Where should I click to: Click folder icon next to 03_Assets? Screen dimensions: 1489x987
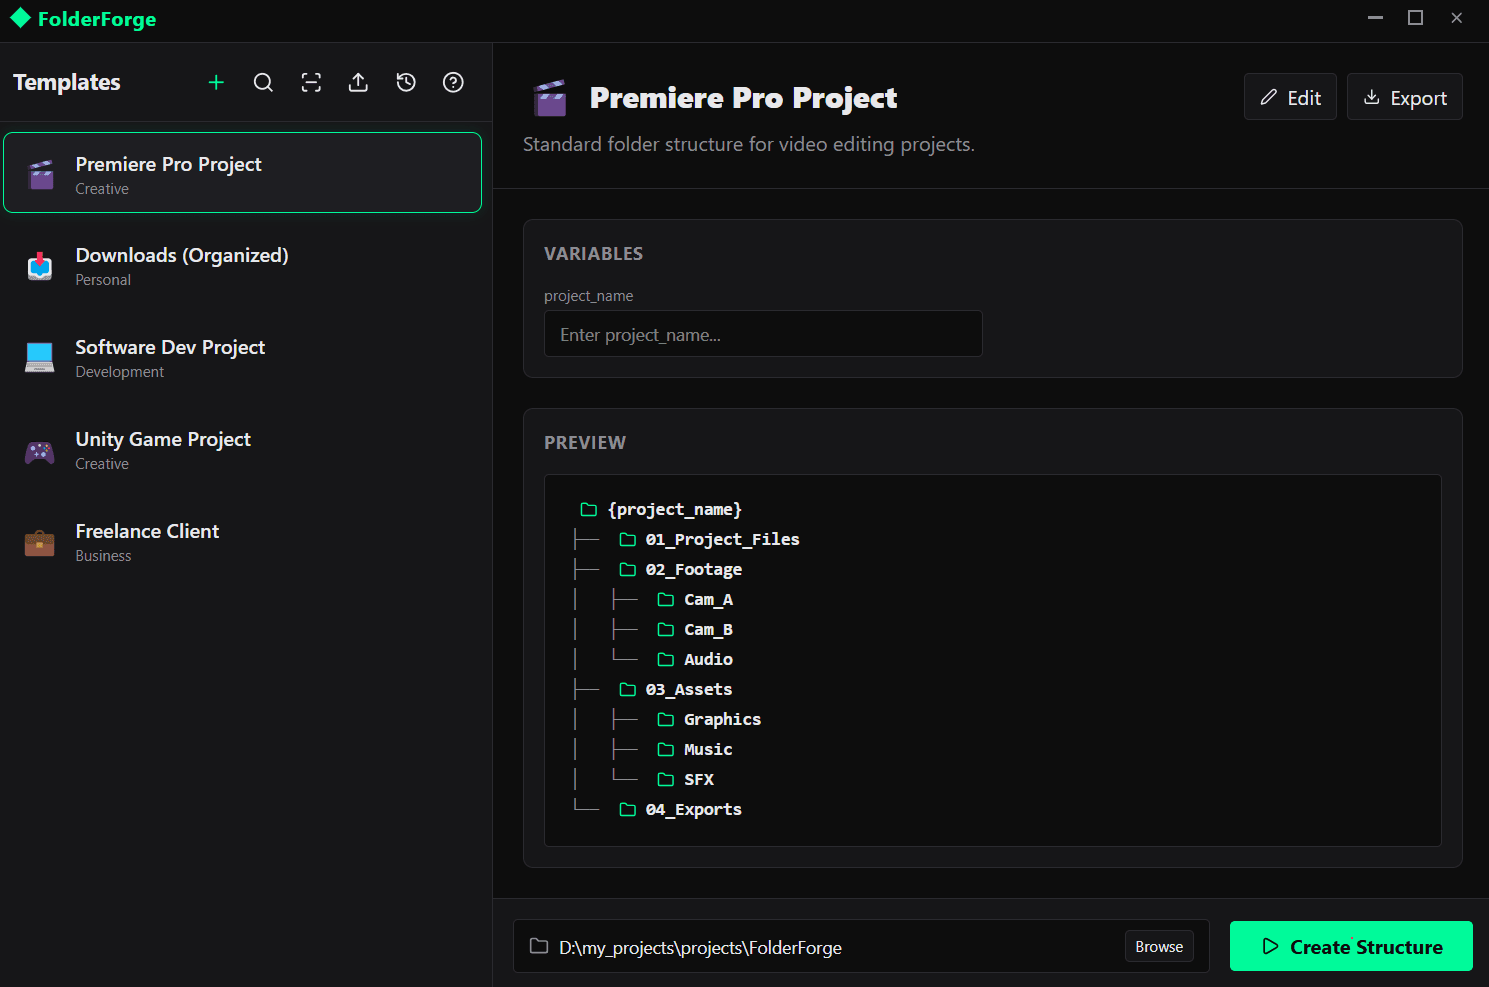(628, 690)
